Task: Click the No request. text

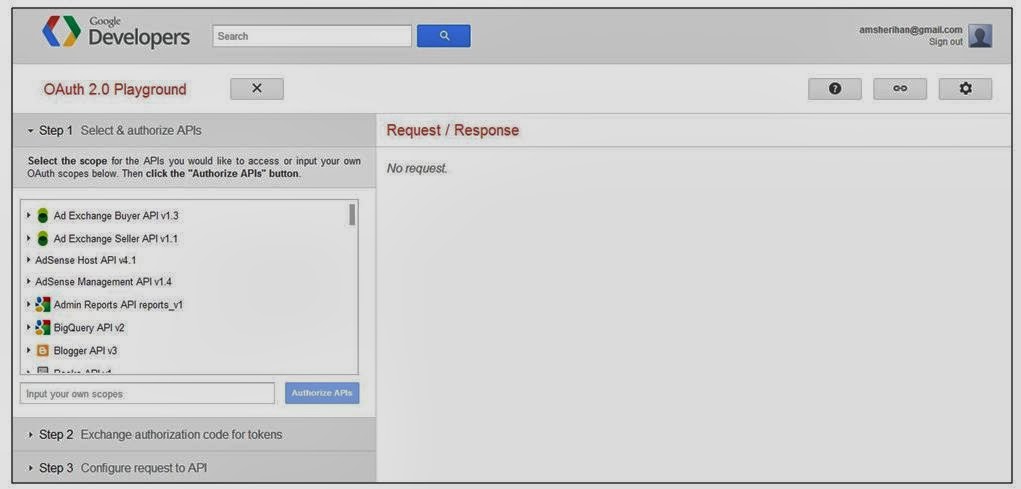Action: 417,169
